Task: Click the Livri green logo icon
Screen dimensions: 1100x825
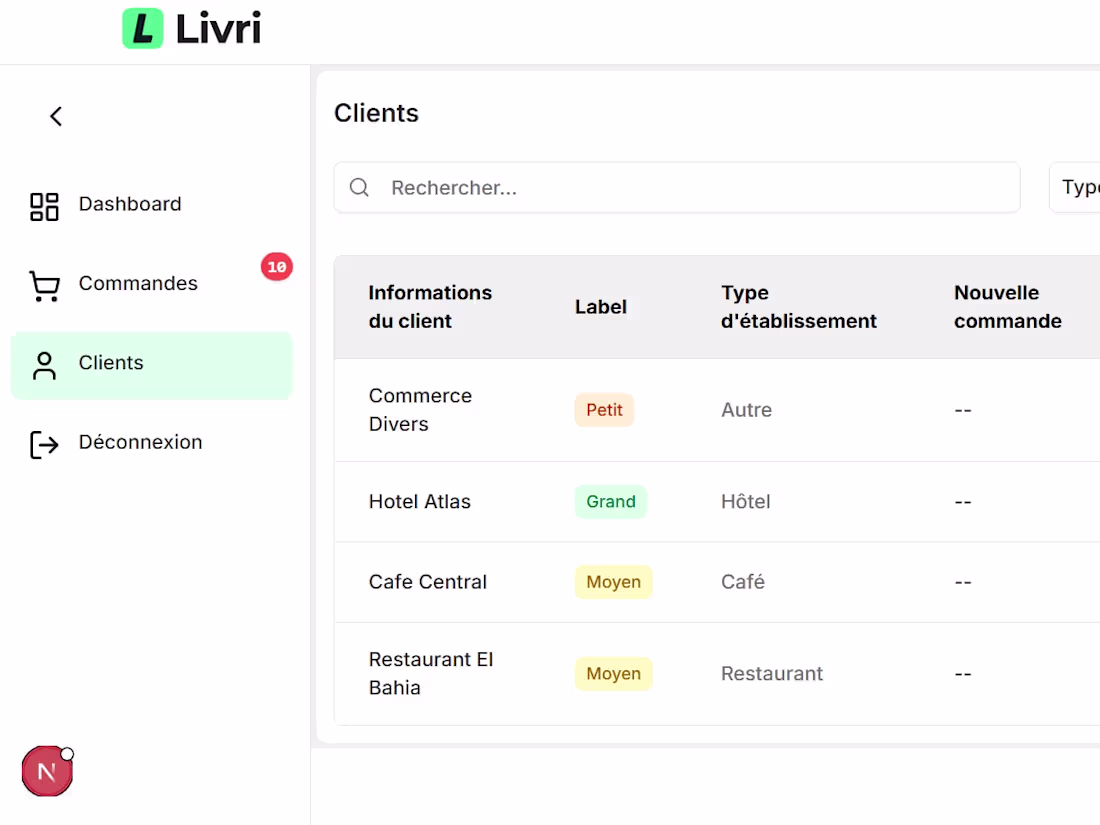Action: click(142, 29)
